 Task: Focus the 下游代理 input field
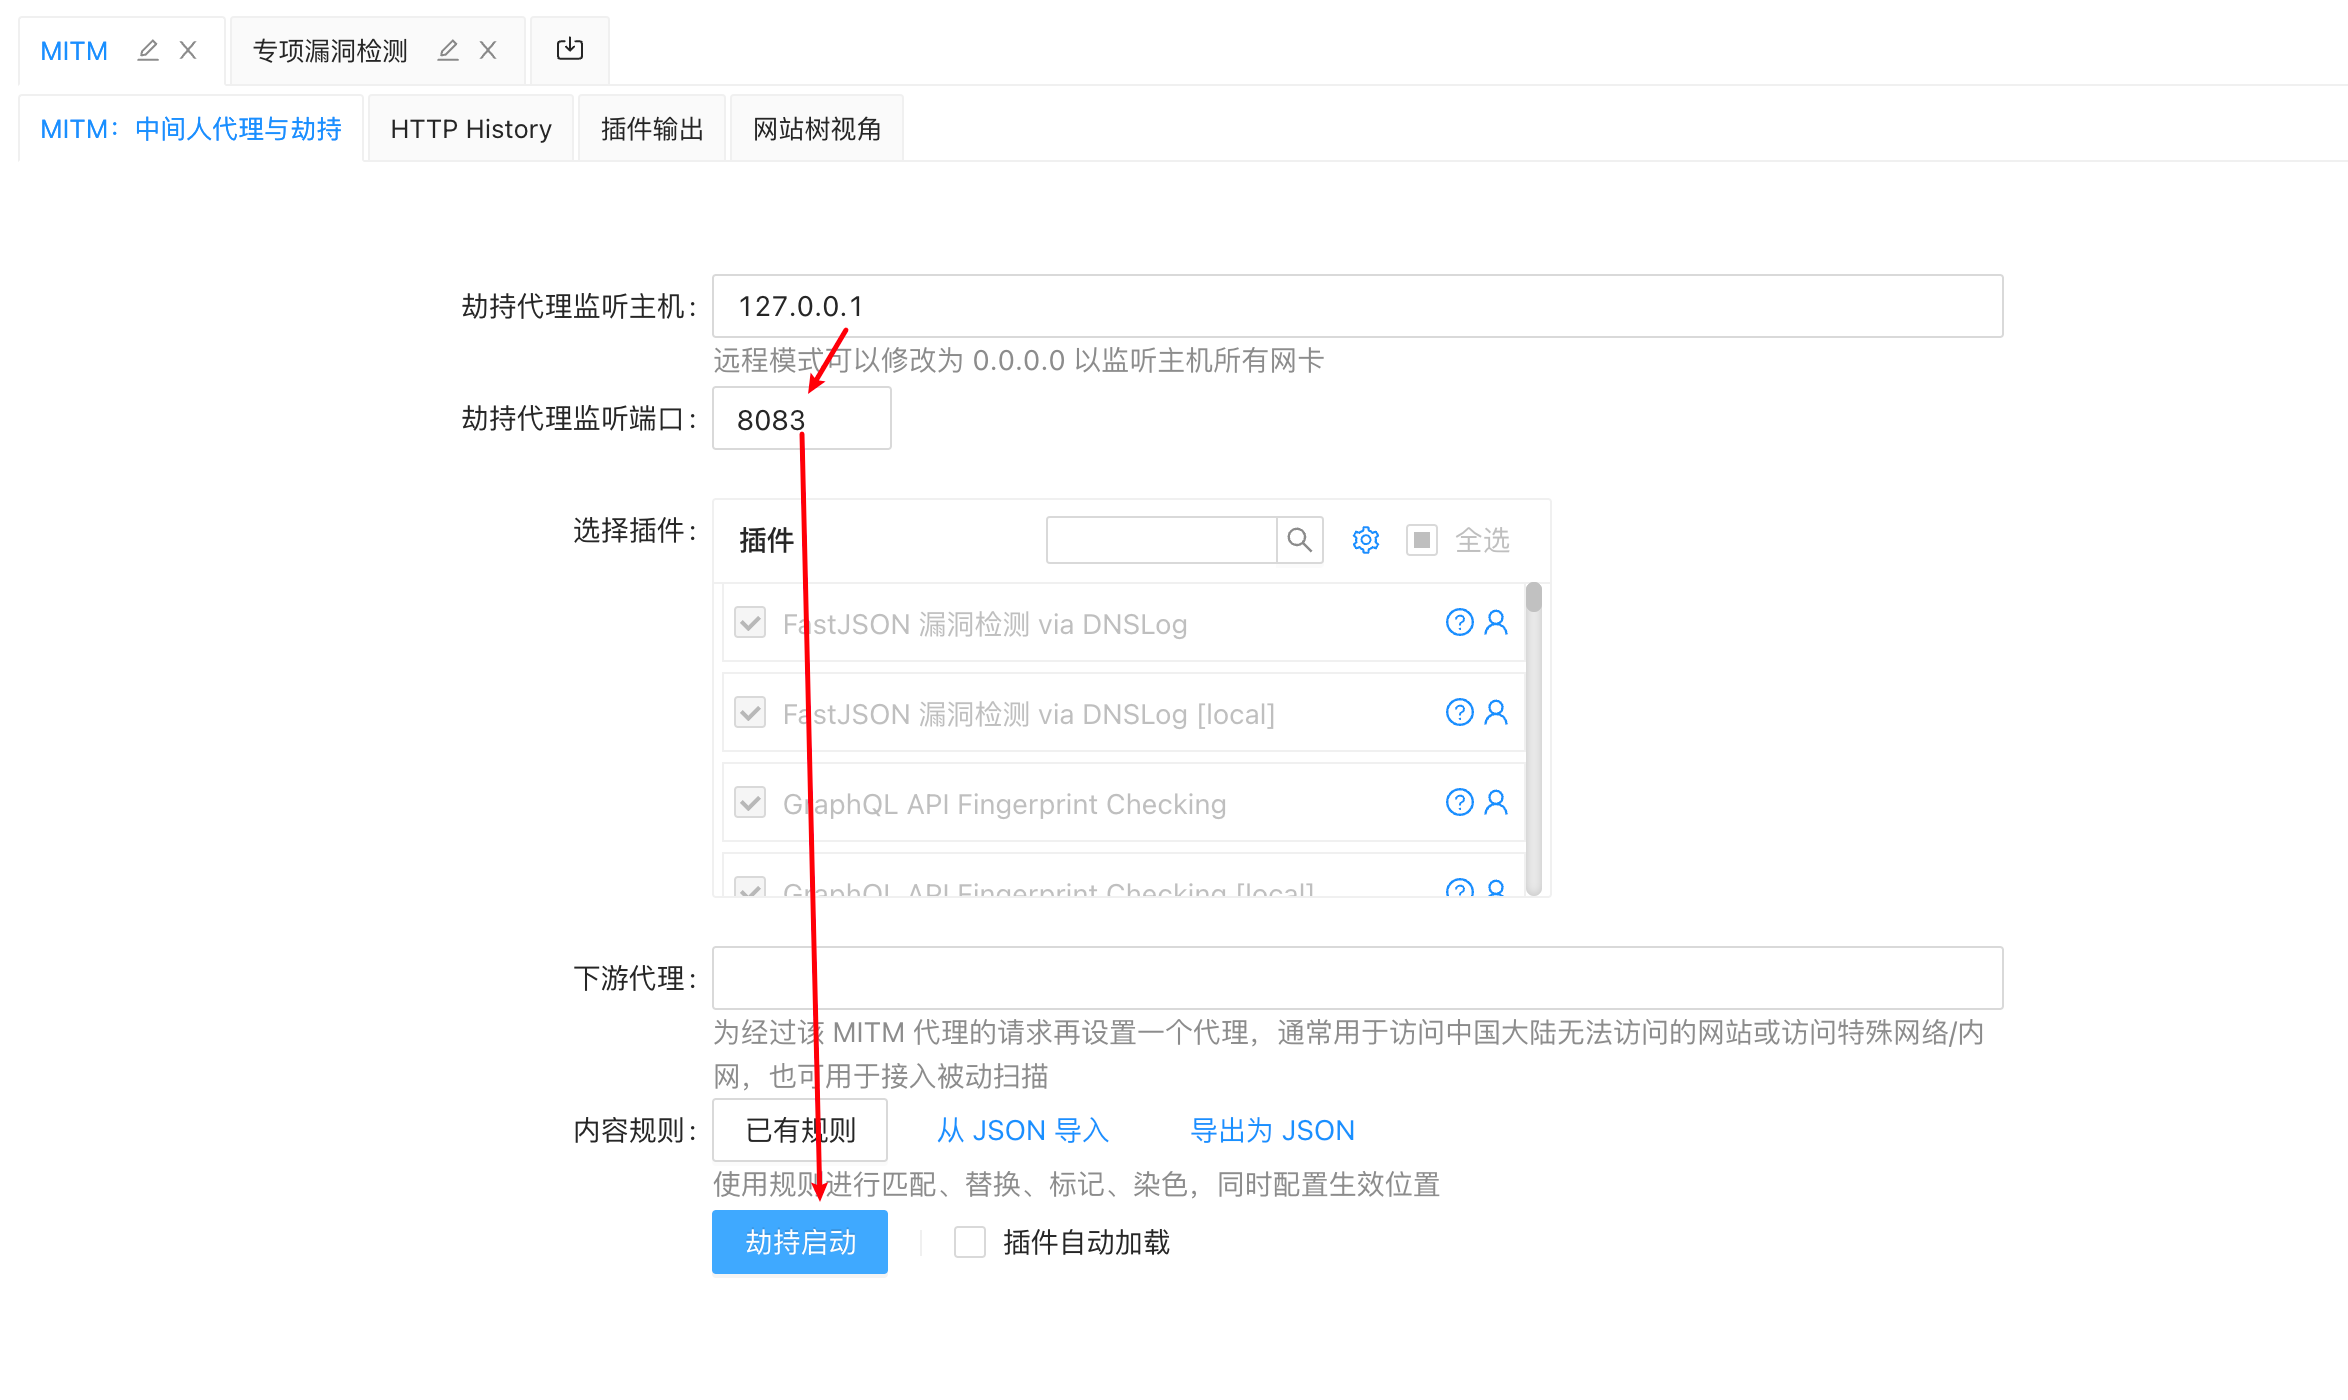(x=1357, y=978)
